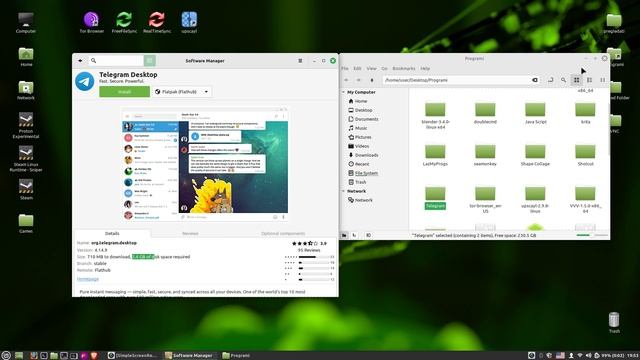Select Home in the file manager sidebar
The image size is (640, 360).
[361, 101]
